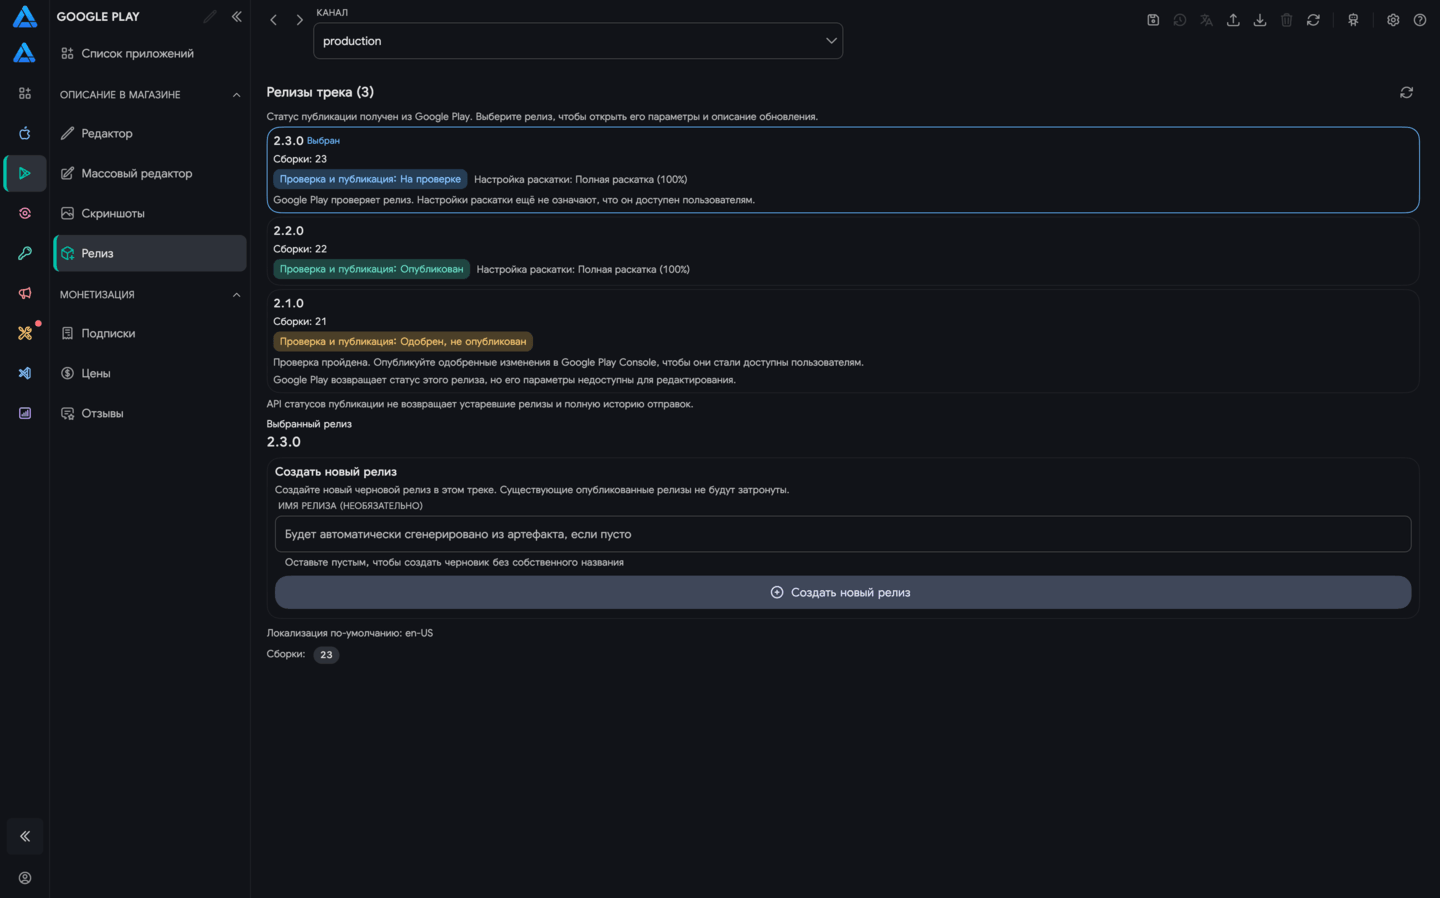Open settings gear in top toolbar

click(x=1393, y=20)
